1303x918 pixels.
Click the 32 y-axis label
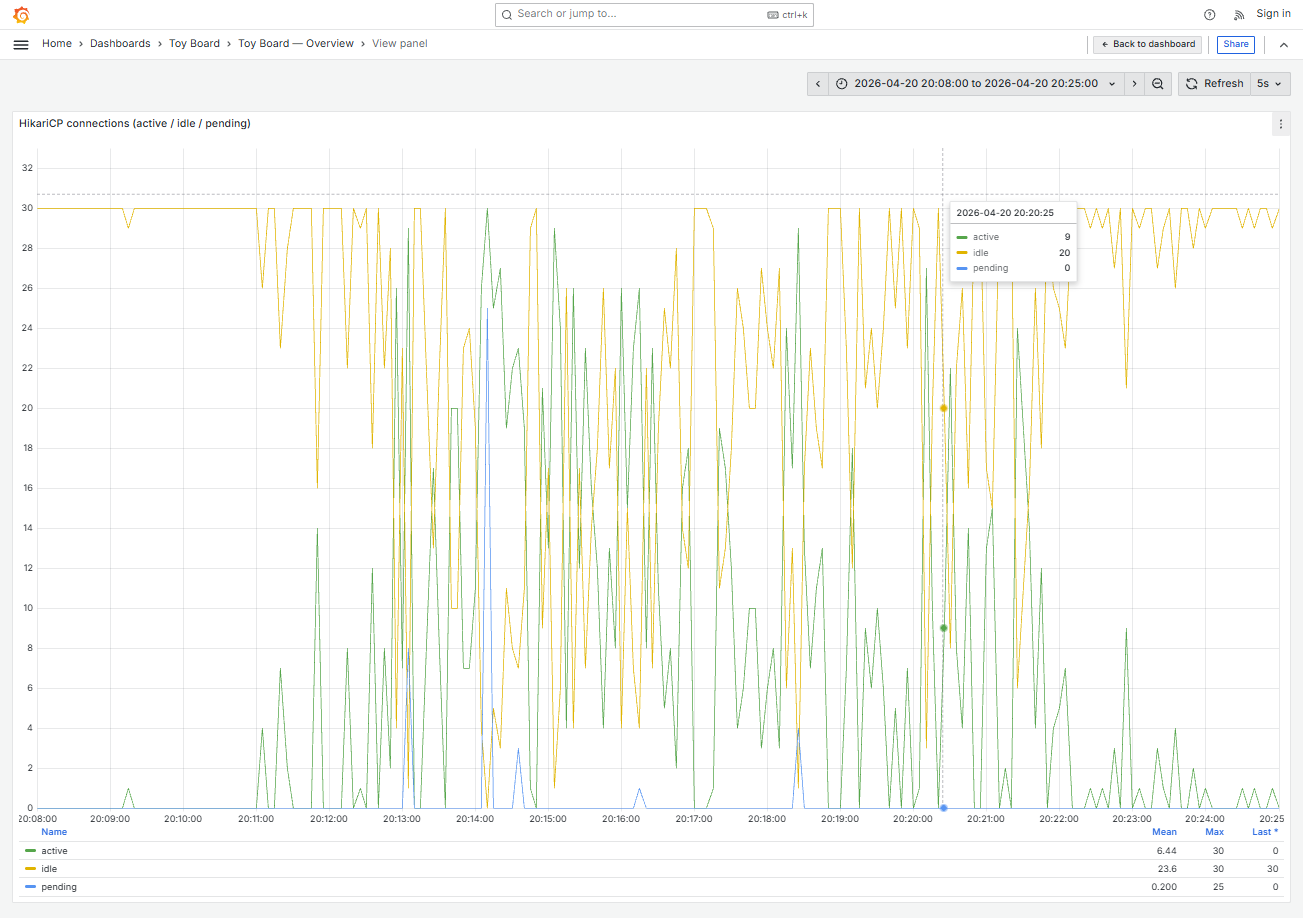click(x=27, y=168)
